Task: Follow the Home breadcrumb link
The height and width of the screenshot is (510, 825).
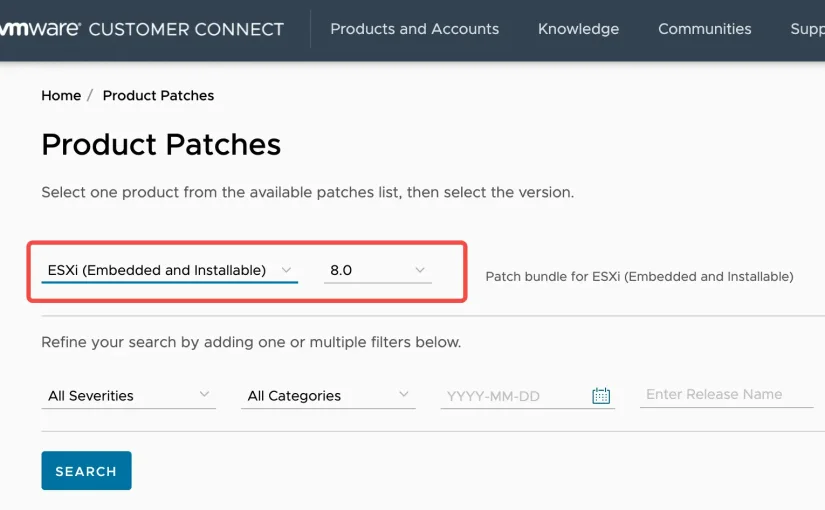Action: tap(61, 96)
